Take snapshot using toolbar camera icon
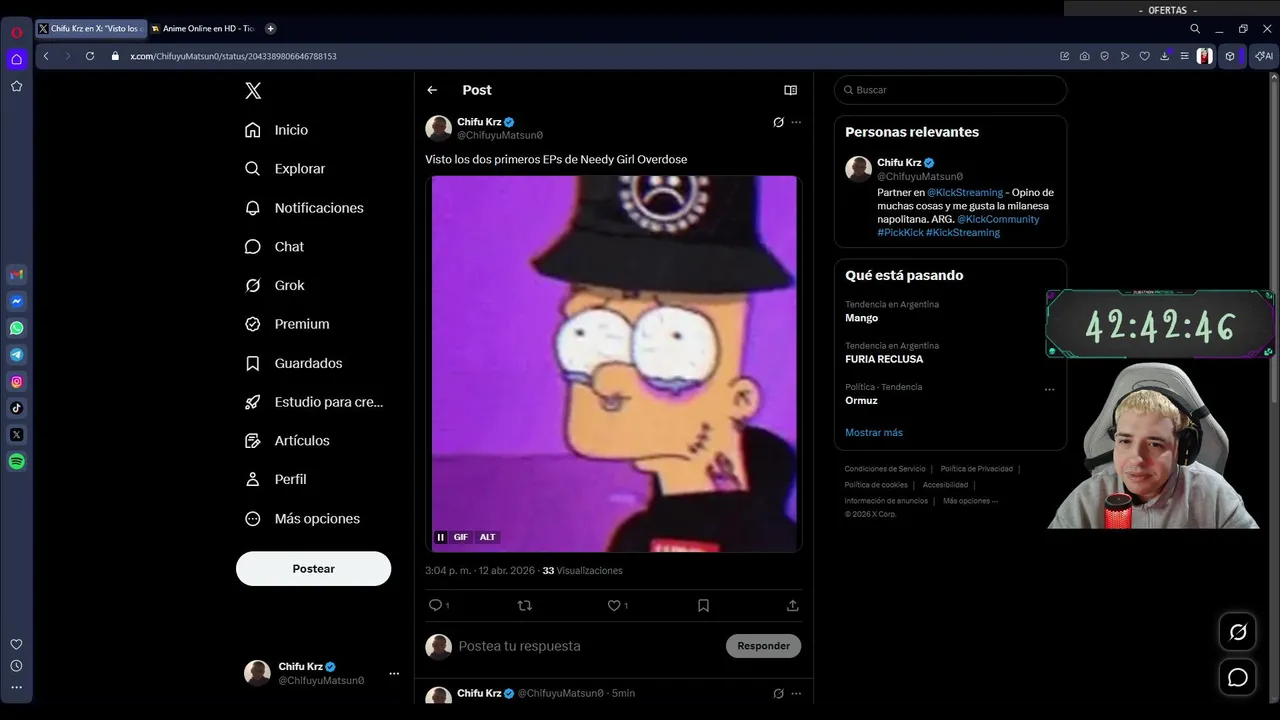Viewport: 1280px width, 720px height. click(x=1085, y=56)
